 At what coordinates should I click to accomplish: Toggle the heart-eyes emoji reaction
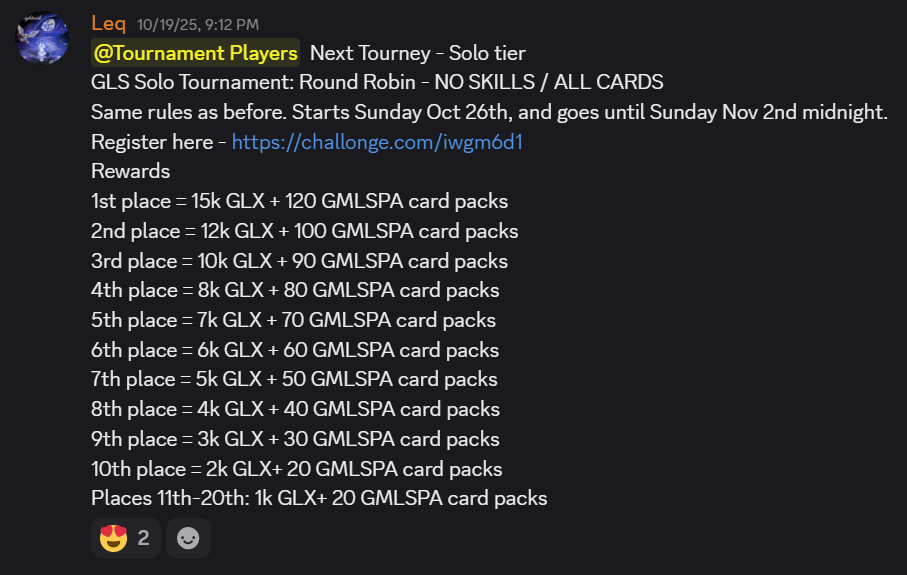[126, 538]
